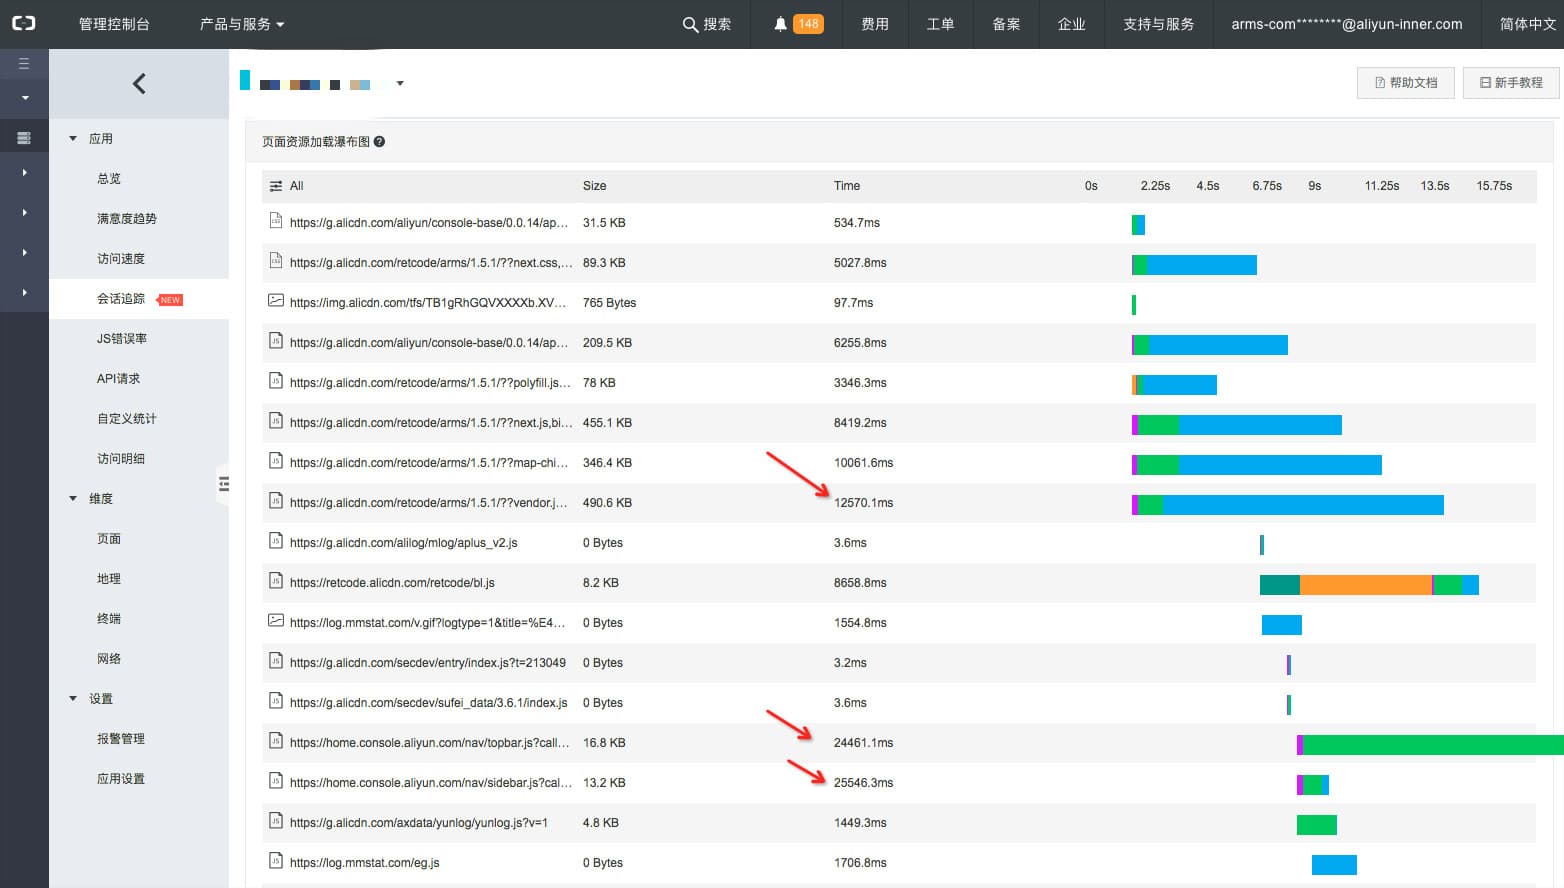Expand the down caret in left rail
Image resolution: width=1564 pixels, height=888 pixels.
pyautogui.click(x=25, y=98)
